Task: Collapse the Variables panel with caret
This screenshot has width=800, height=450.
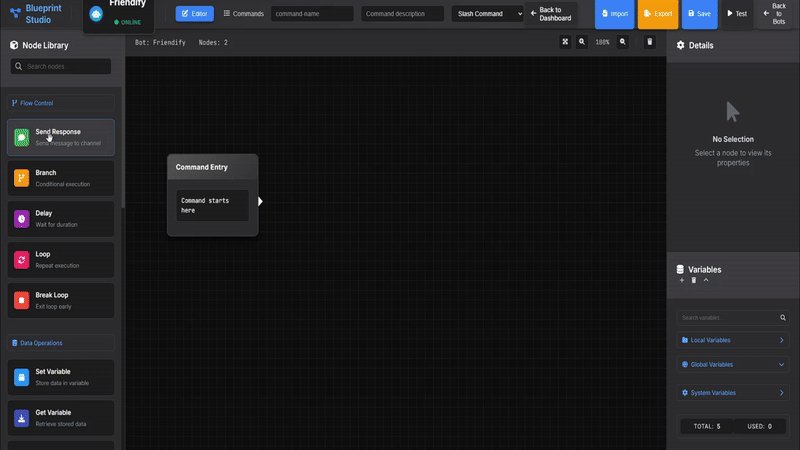Action: point(706,280)
